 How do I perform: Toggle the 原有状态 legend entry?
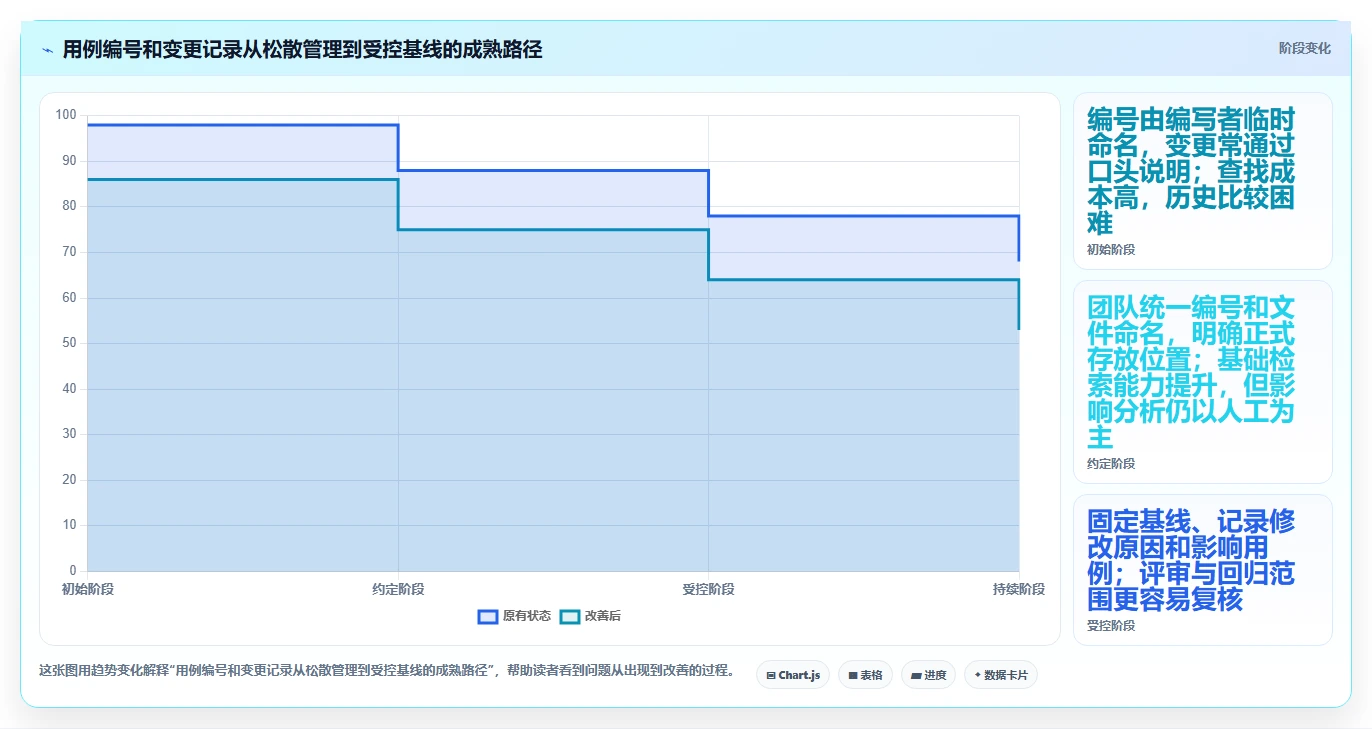click(514, 616)
